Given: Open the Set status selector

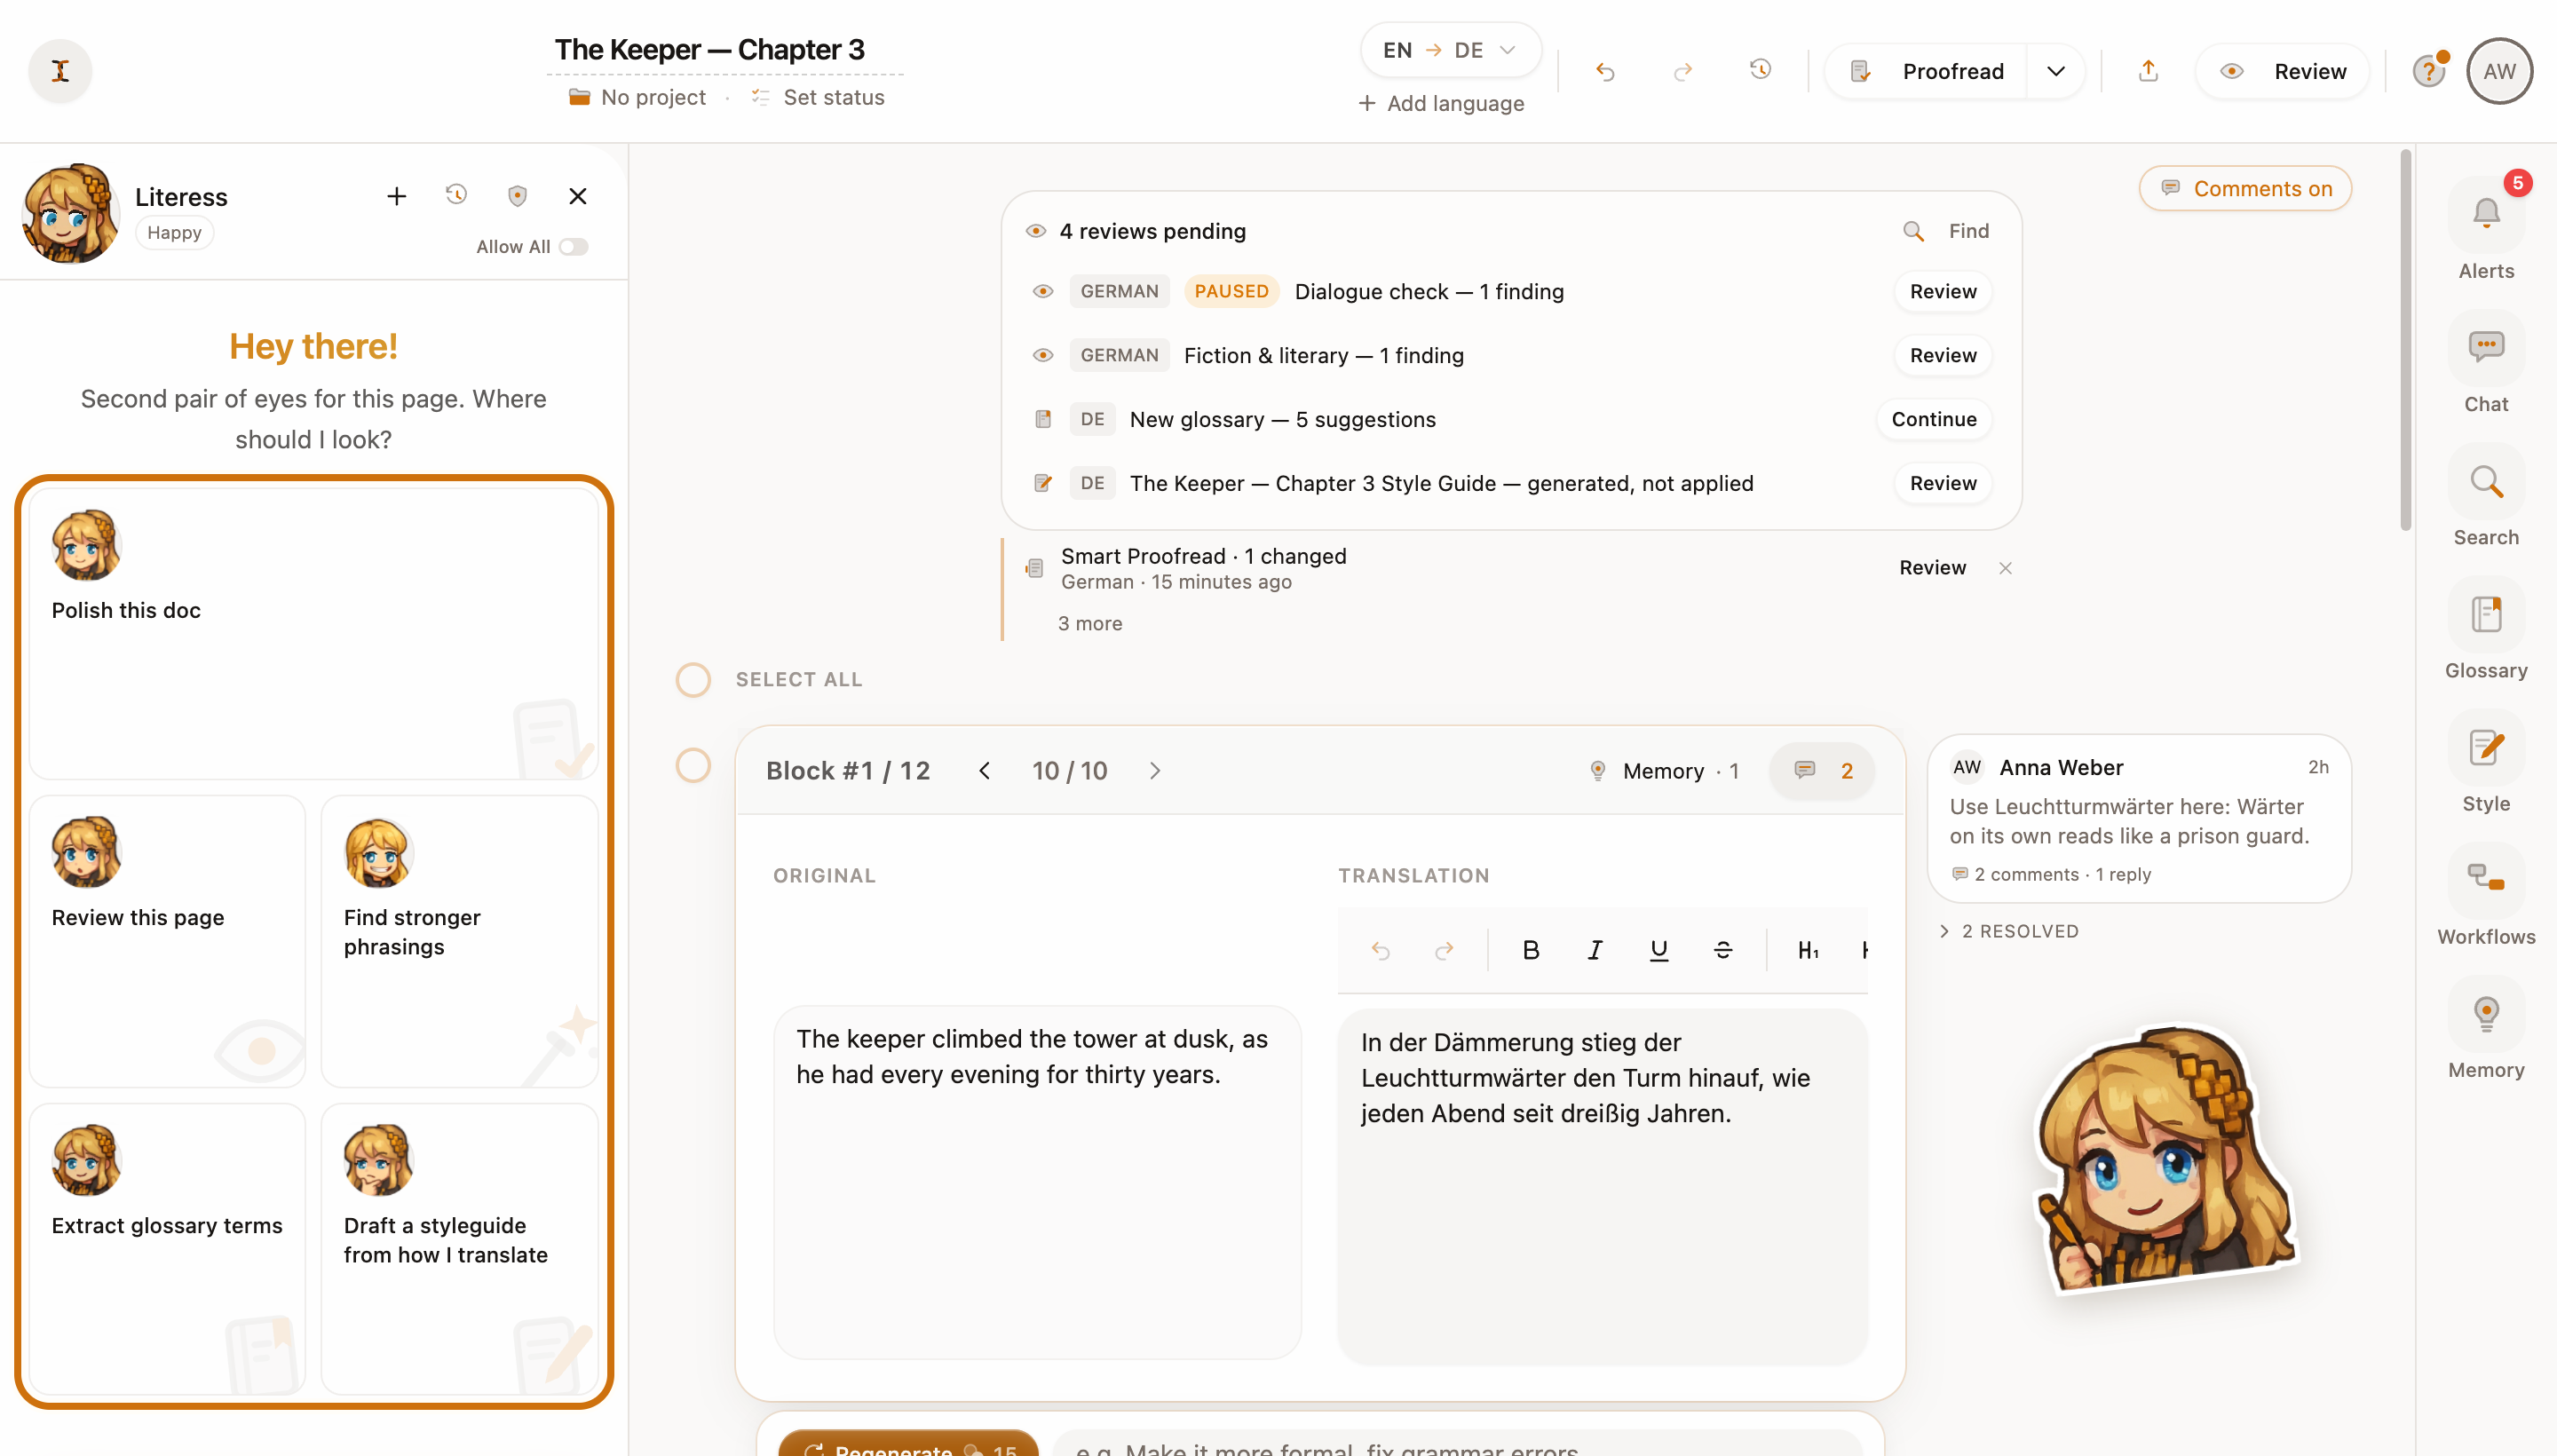Looking at the screenshot, I should pos(818,97).
